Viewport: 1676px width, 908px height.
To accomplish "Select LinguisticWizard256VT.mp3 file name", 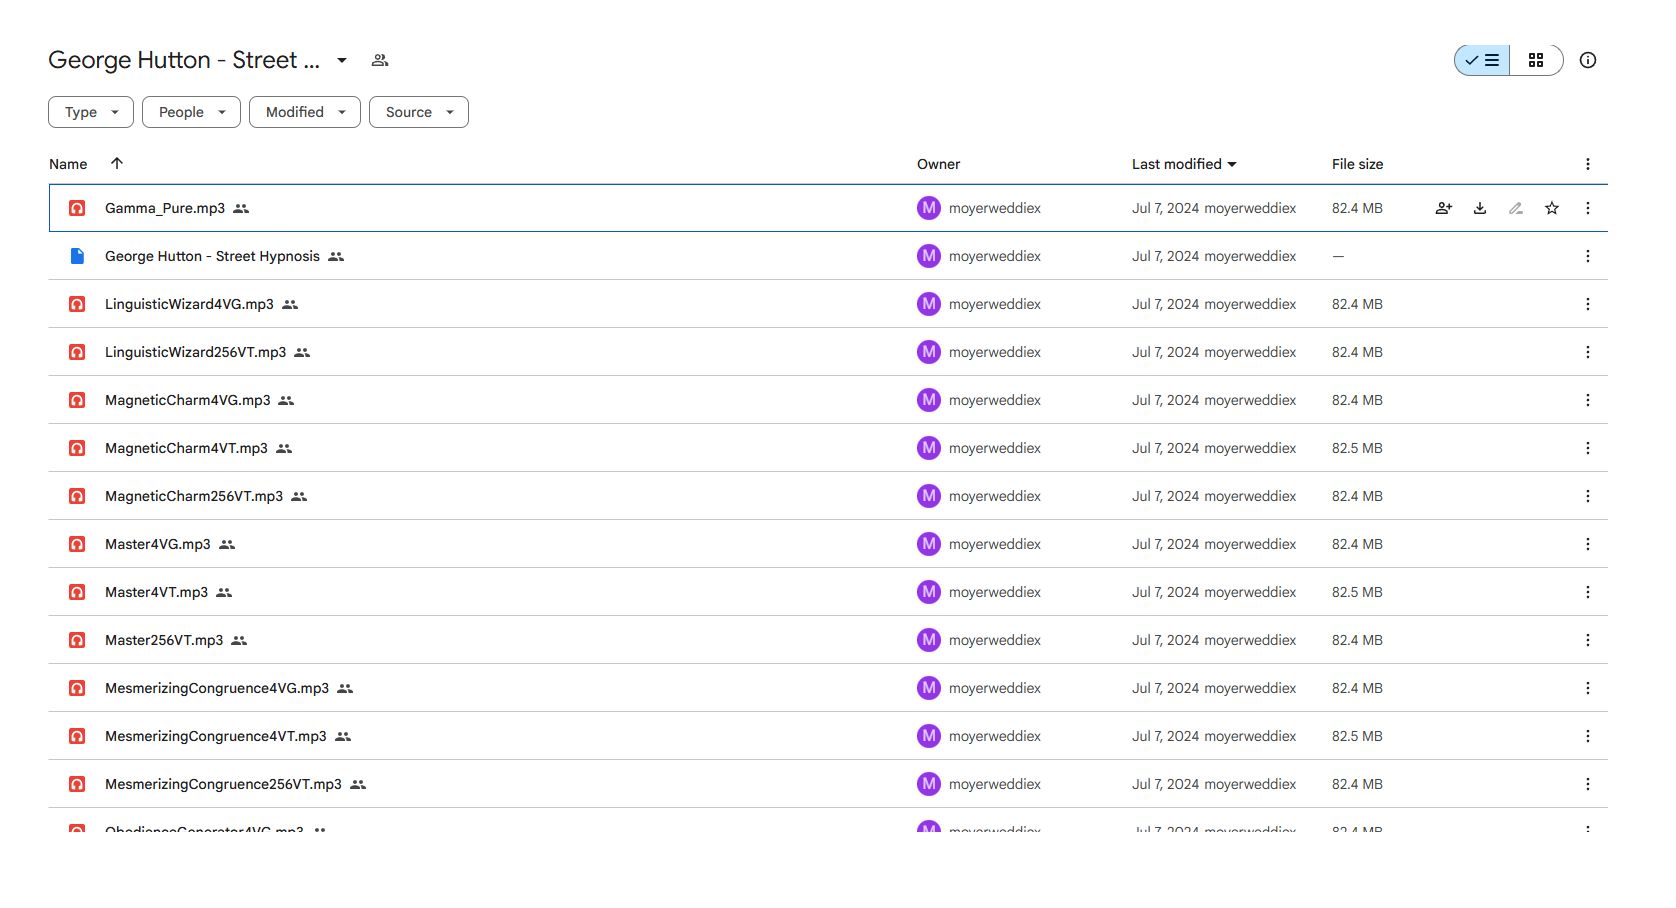I will (x=195, y=352).
